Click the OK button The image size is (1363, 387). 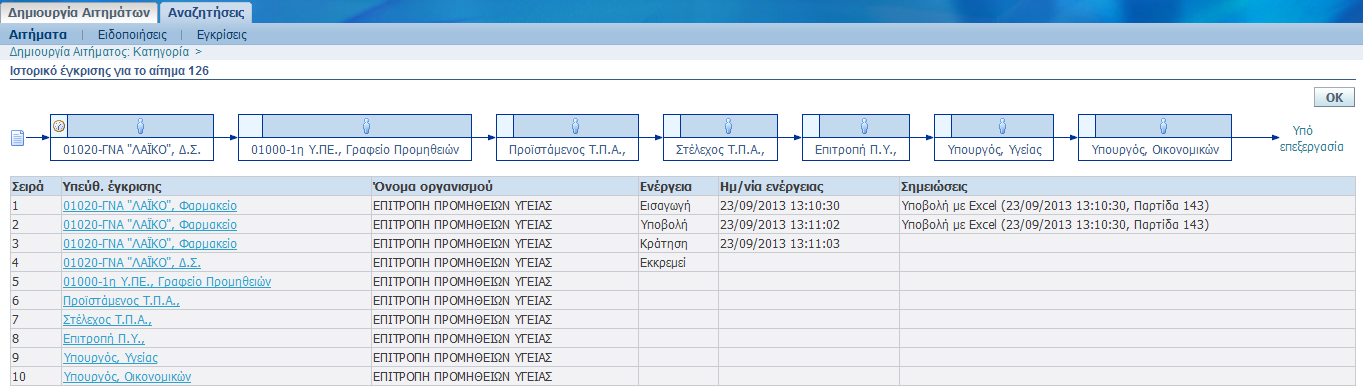1334,97
